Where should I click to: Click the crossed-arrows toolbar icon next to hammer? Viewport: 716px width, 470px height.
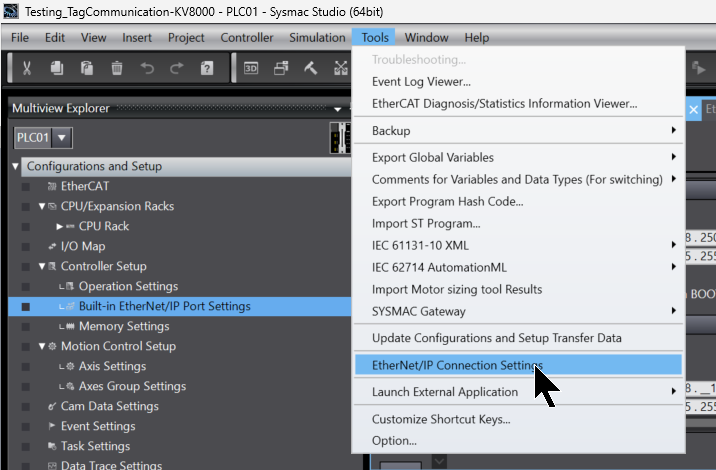[x=341, y=68]
